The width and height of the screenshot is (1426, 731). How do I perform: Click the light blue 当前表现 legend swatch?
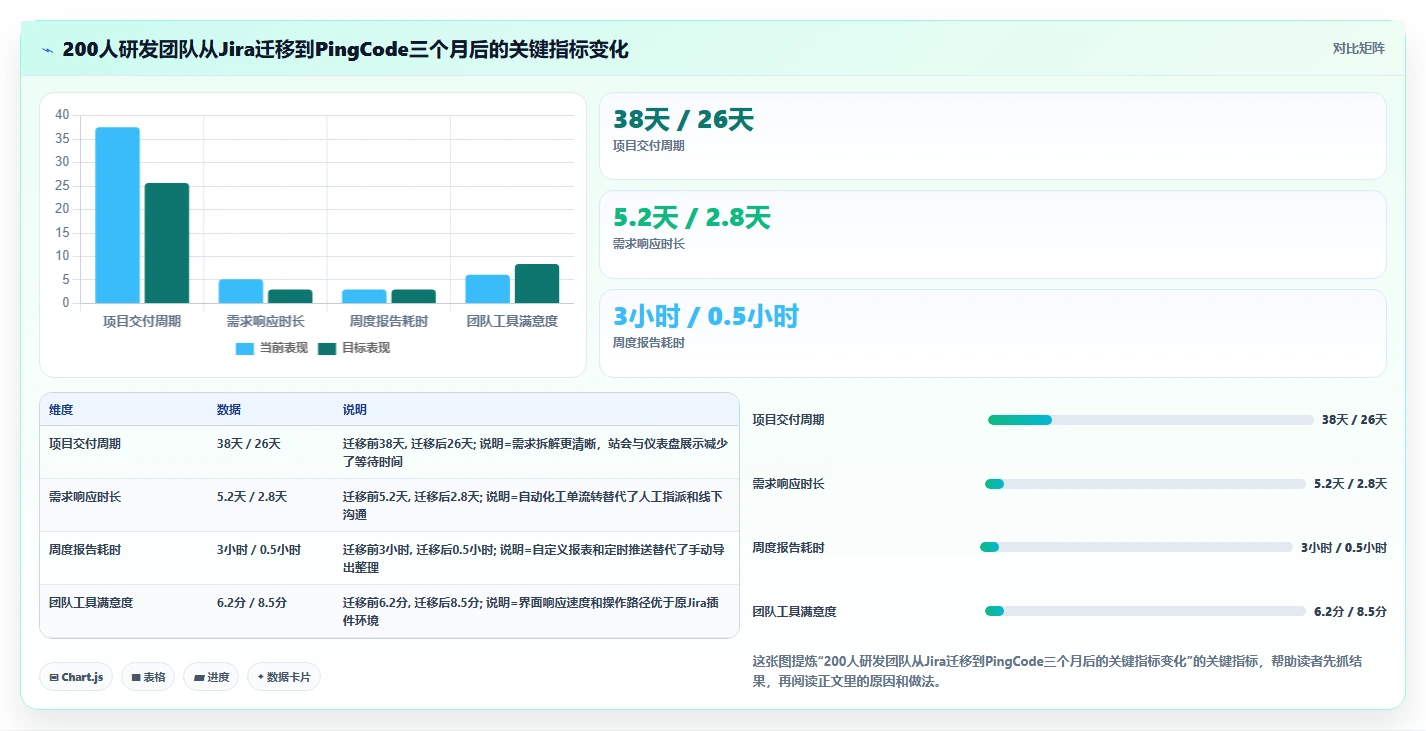245,348
